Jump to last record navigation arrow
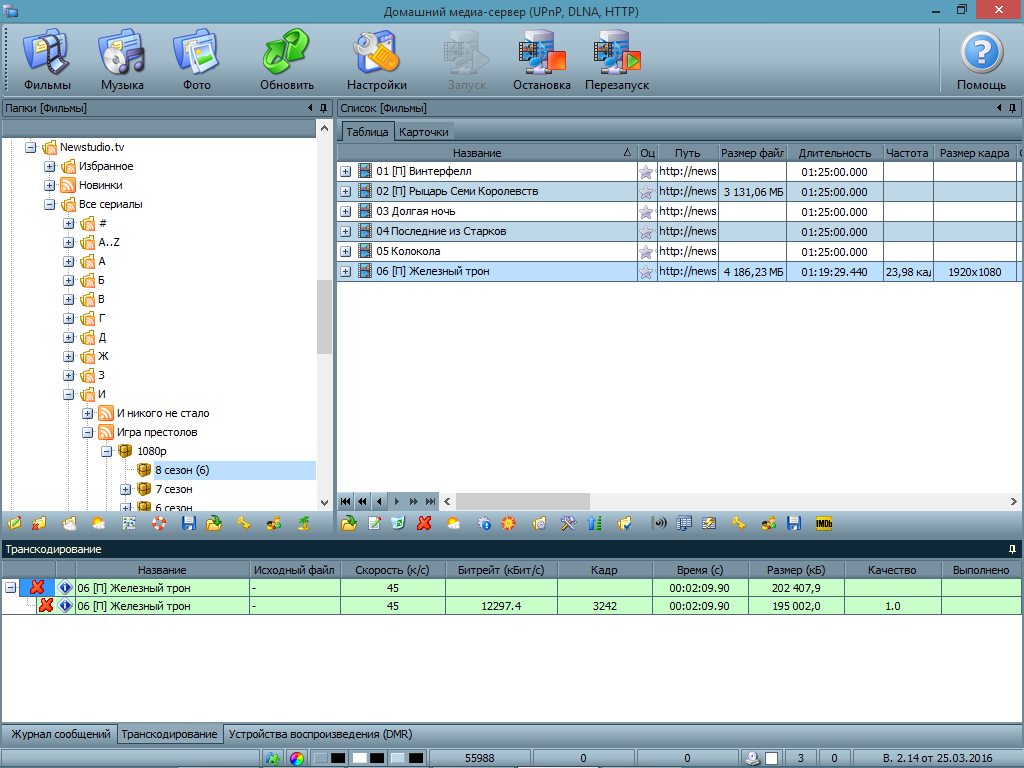This screenshot has height=768, width=1024. [431, 501]
